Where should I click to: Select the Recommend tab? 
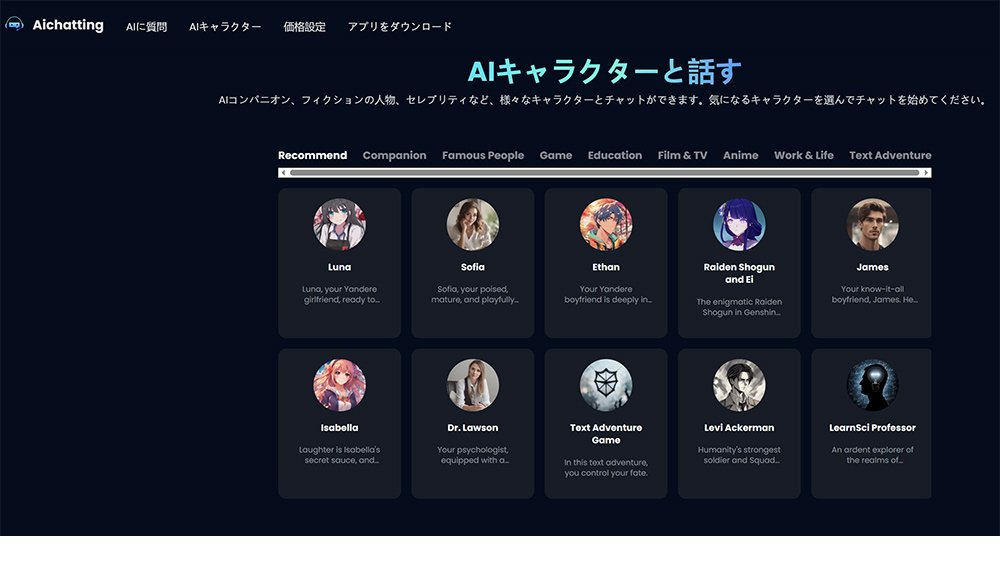pos(312,155)
